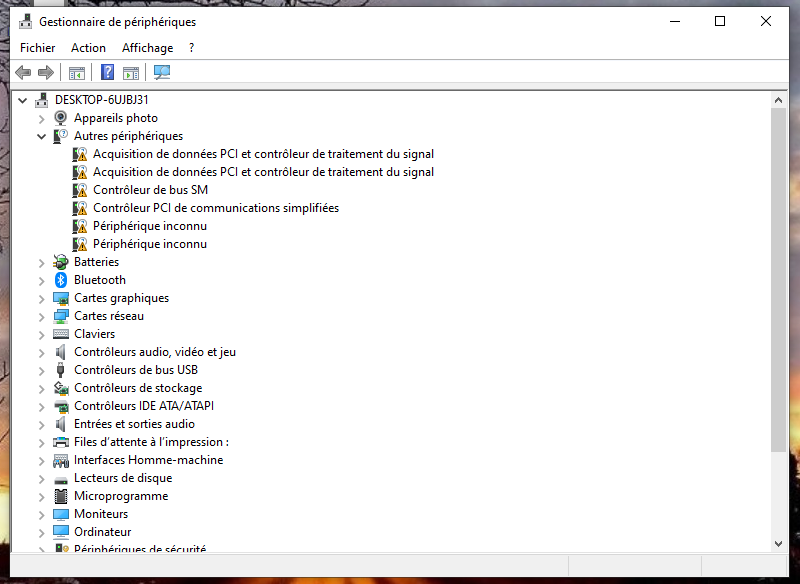This screenshot has width=800, height=584.
Task: Click the Device Manager title bar icon
Action: [26, 22]
